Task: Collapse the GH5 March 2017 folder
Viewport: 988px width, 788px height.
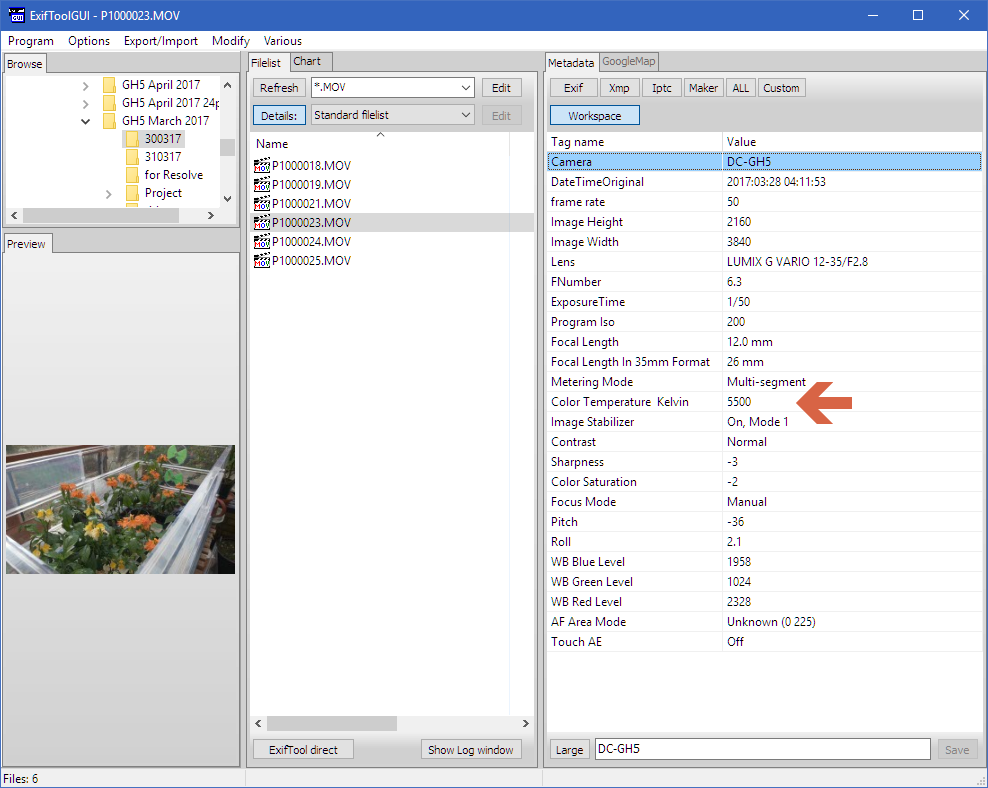Action: click(x=86, y=121)
